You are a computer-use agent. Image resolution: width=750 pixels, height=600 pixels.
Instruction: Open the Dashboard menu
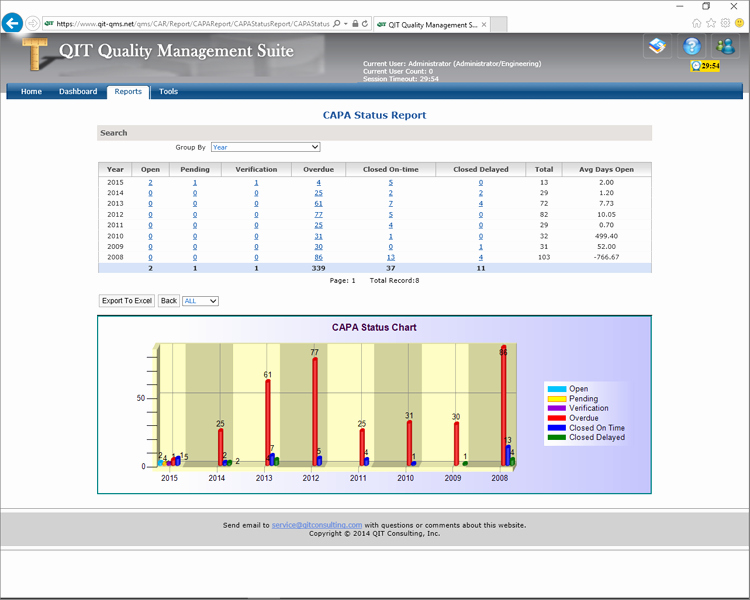[x=78, y=91]
